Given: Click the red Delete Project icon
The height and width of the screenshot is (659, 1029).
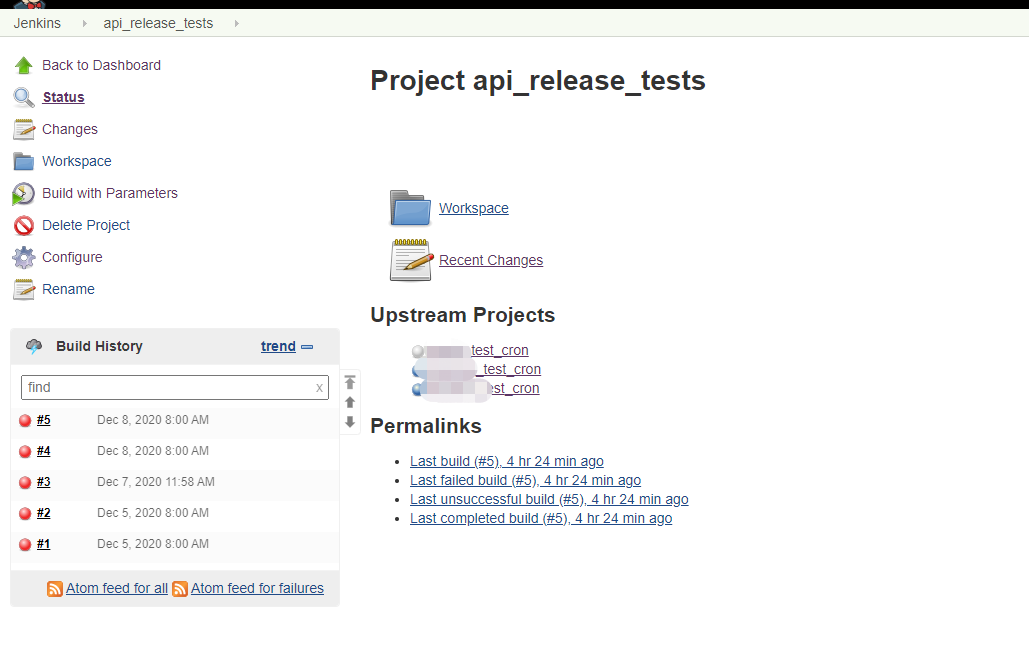Looking at the screenshot, I should (24, 226).
